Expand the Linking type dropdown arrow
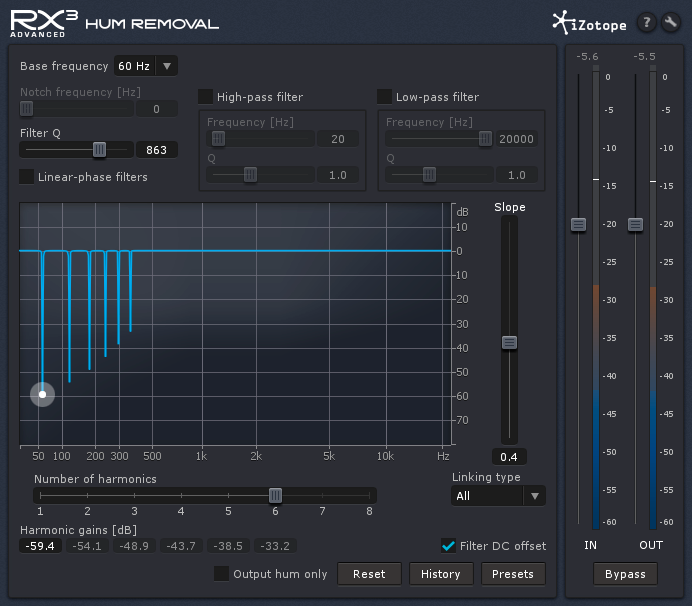The height and width of the screenshot is (606, 692). [x=534, y=496]
